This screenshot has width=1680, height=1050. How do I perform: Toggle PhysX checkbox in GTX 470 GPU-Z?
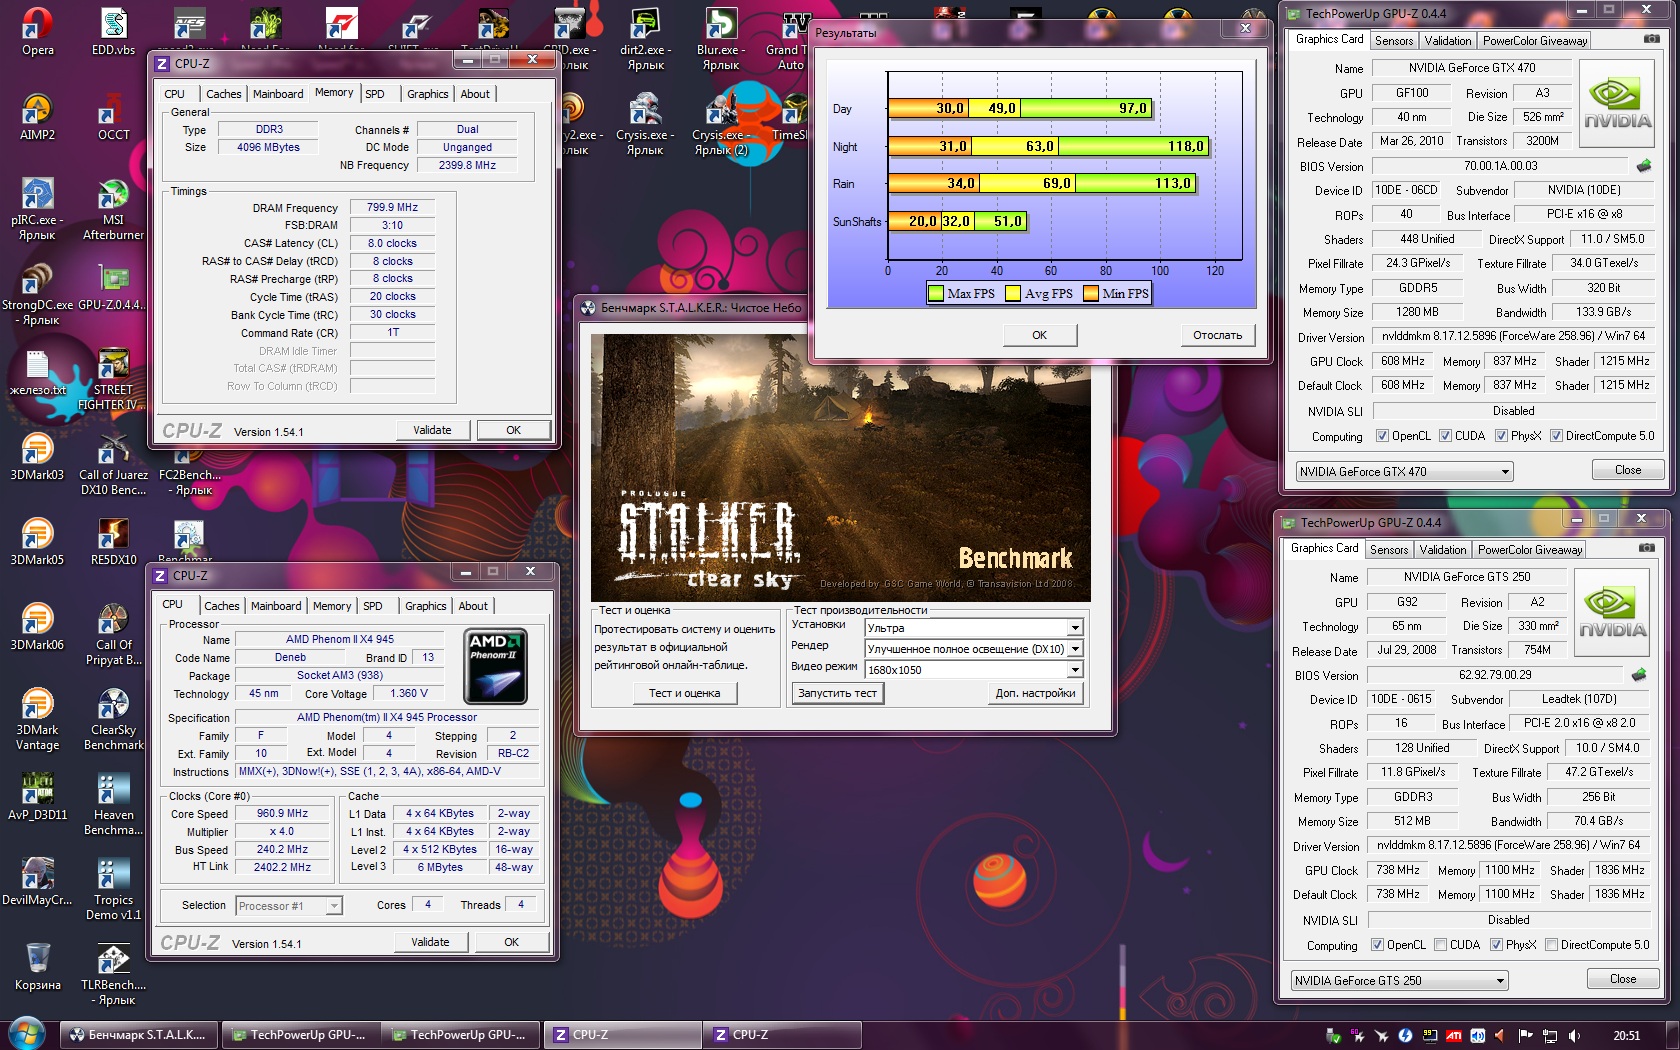[x=1501, y=436]
